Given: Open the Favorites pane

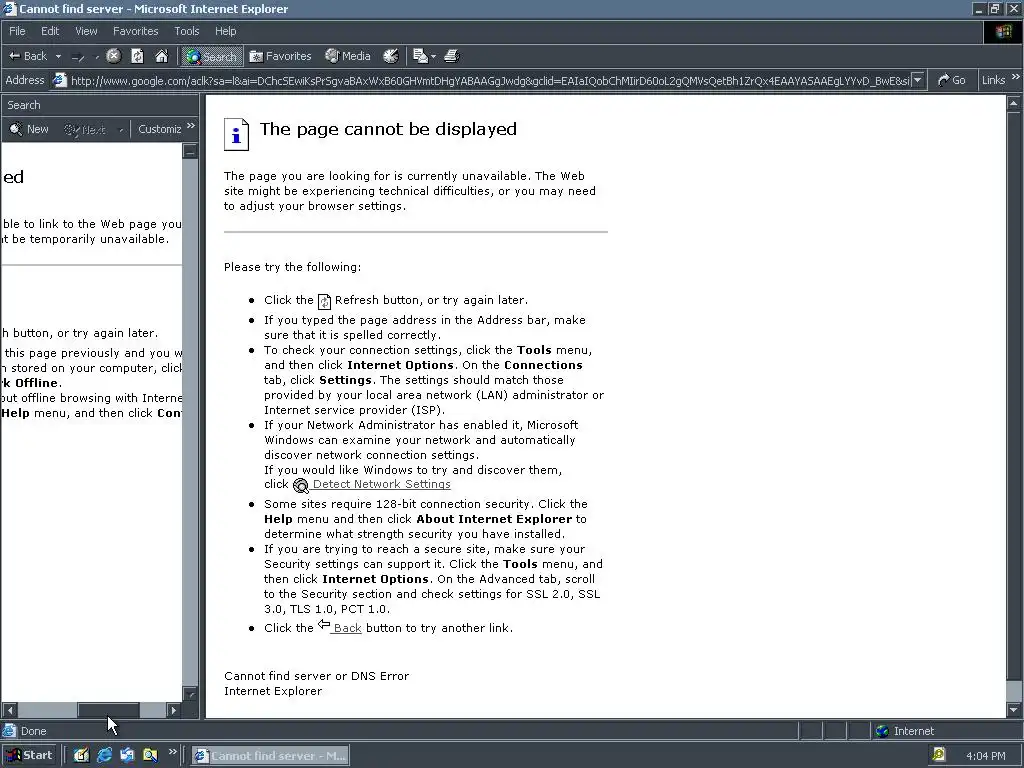Looking at the screenshot, I should pos(280,56).
